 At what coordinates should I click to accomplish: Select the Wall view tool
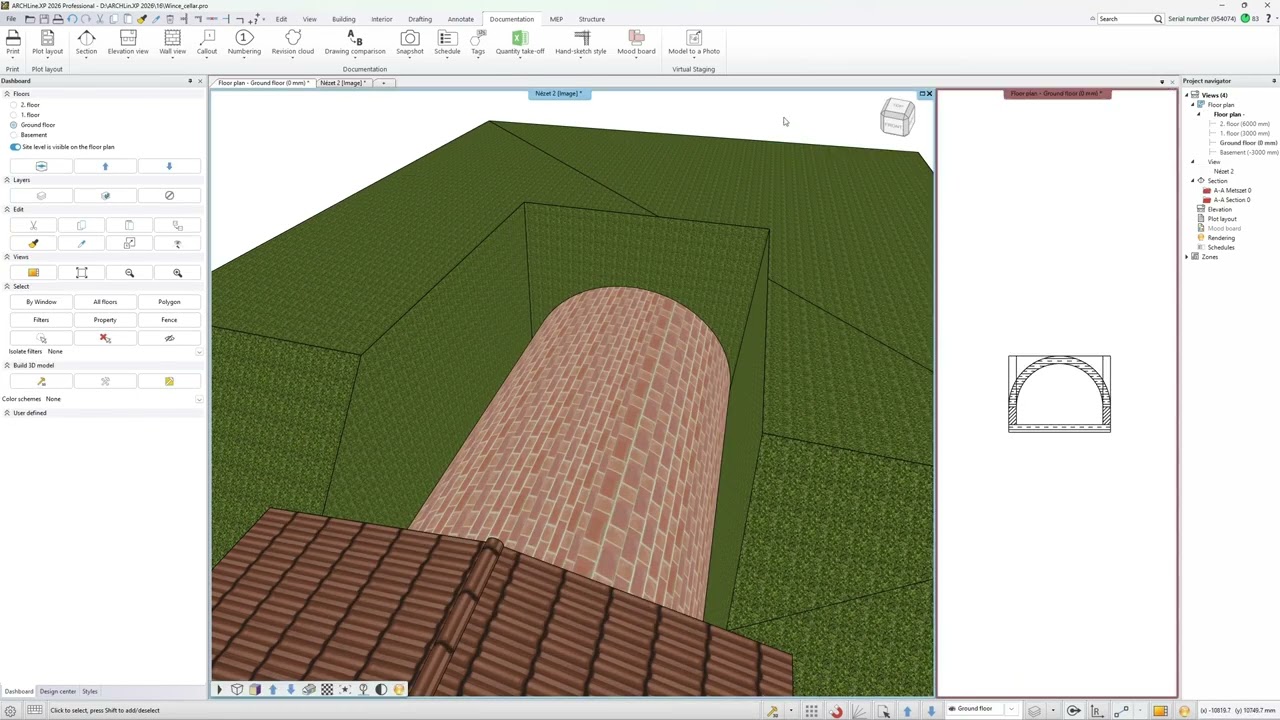tap(172, 42)
